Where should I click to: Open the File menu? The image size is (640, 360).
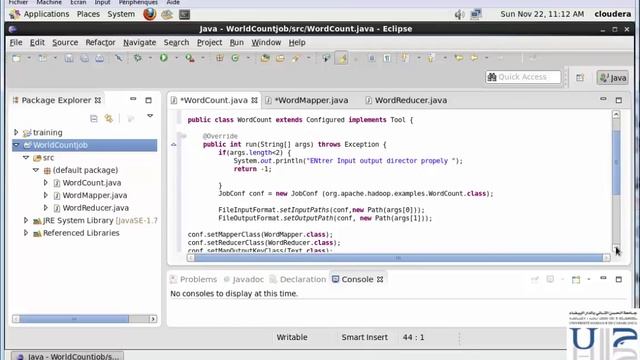(16, 42)
